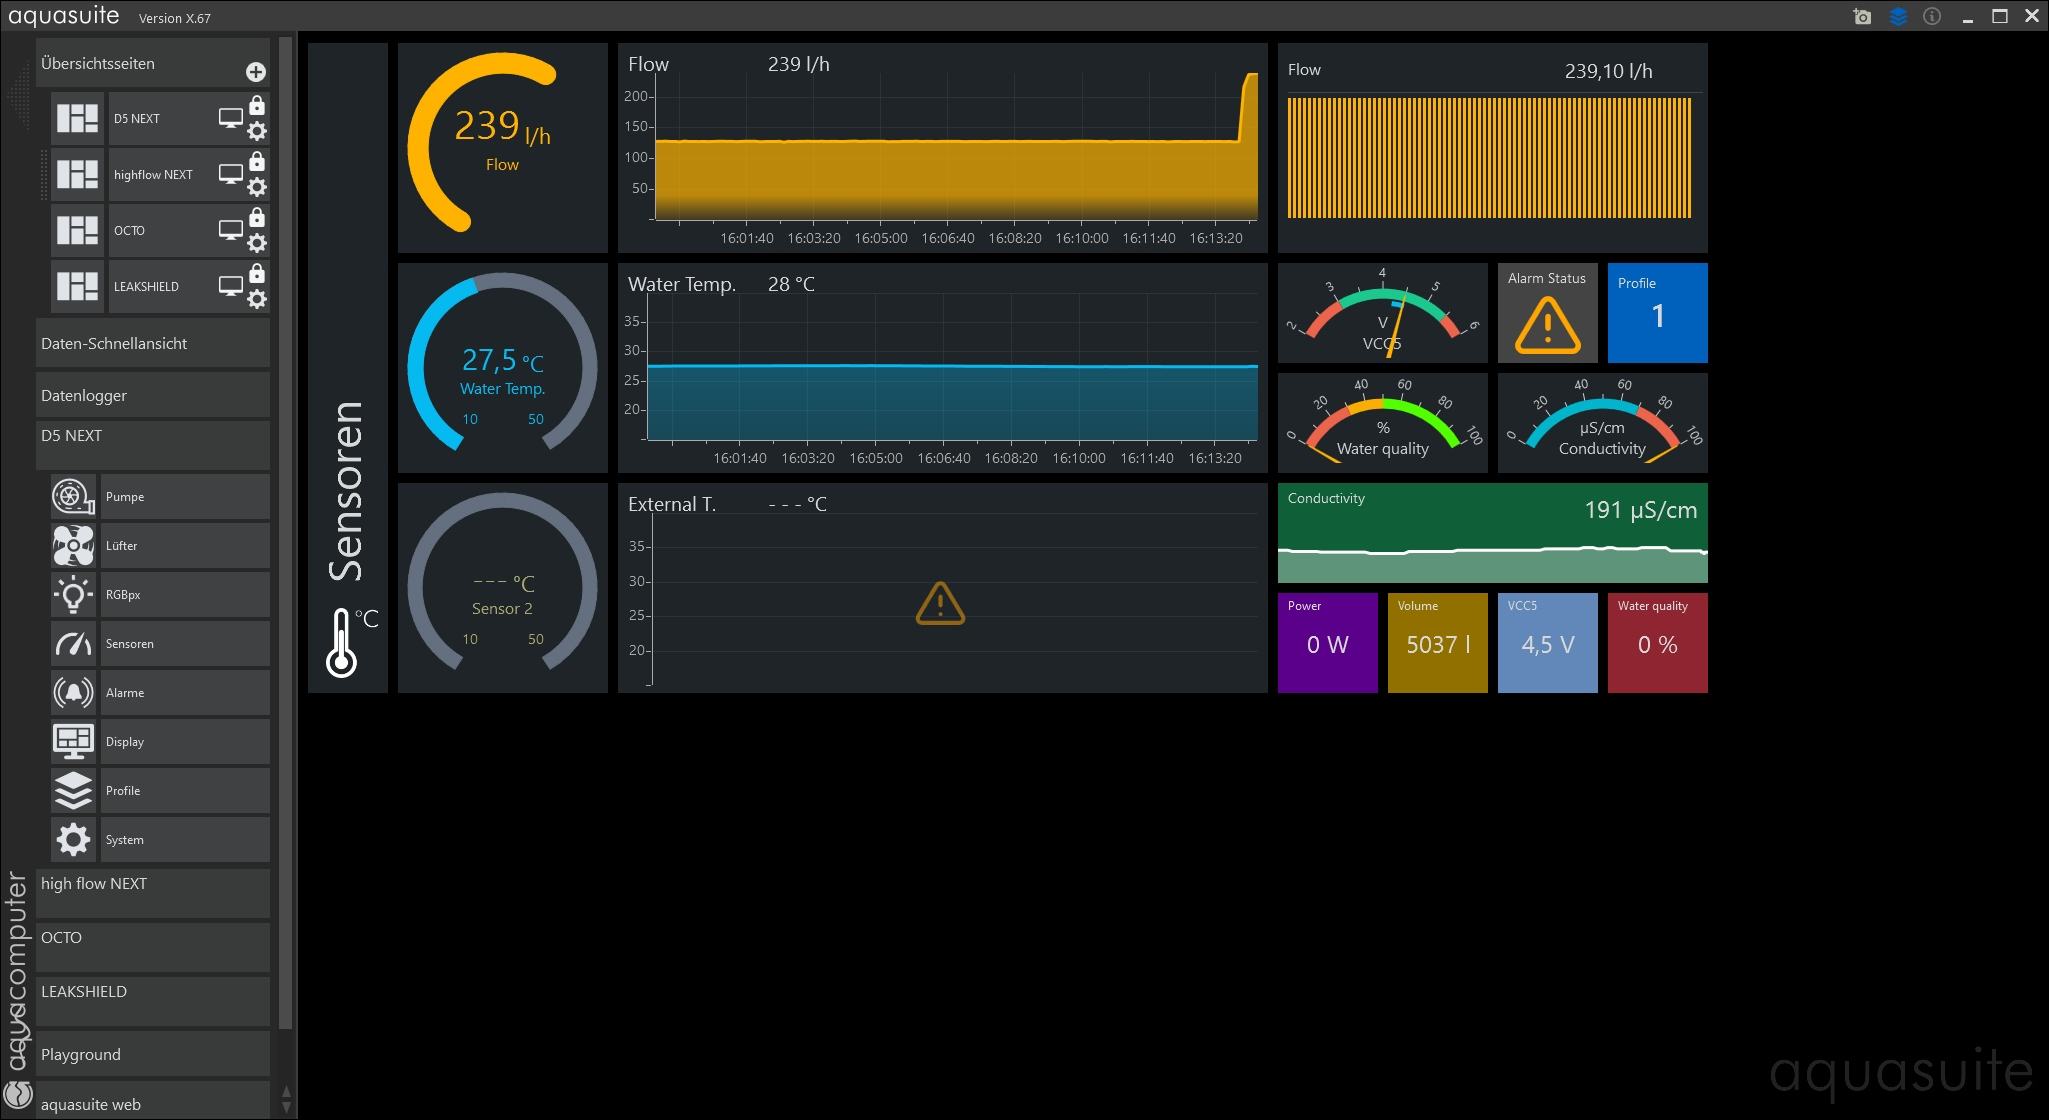Viewport: 2049px width, 1120px height.
Task: Open the info icon in title bar
Action: pyautogui.click(x=1932, y=17)
